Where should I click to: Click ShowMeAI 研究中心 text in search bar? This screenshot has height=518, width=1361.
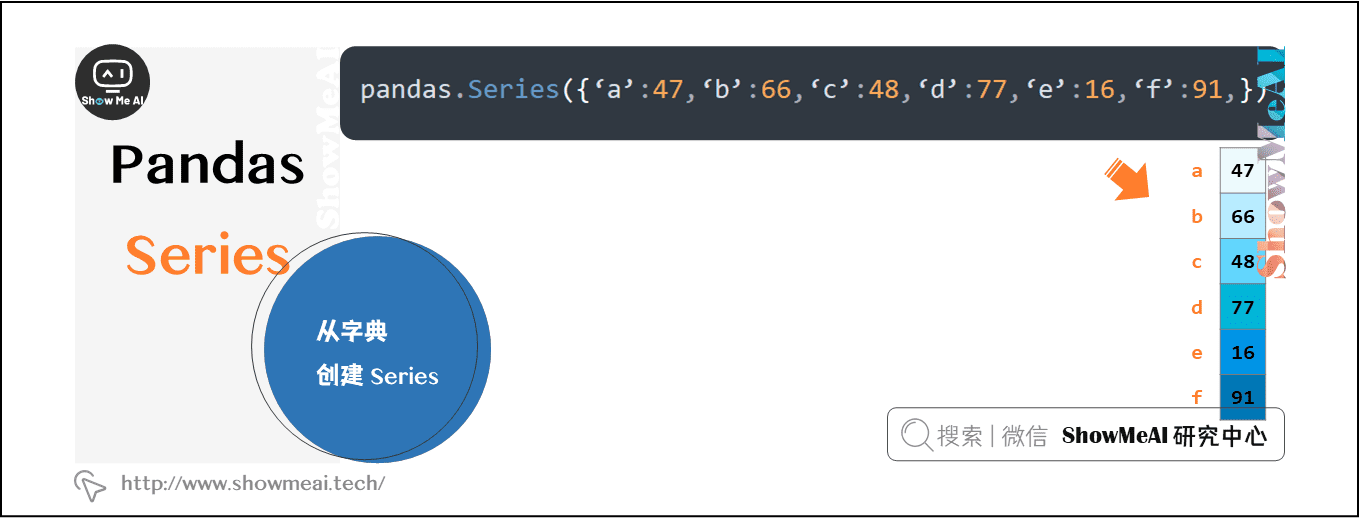point(1165,436)
